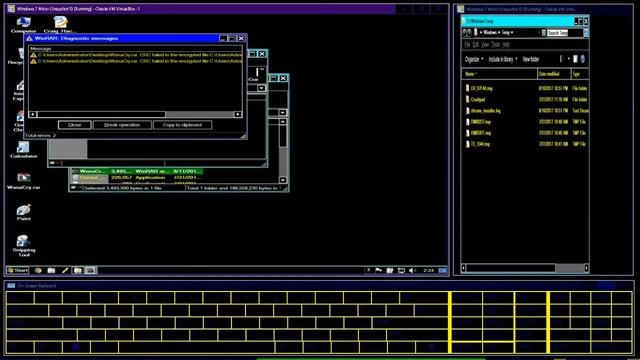The image size is (640, 360).
Task: Select the first CRC failed warning message
Action: (136, 55)
